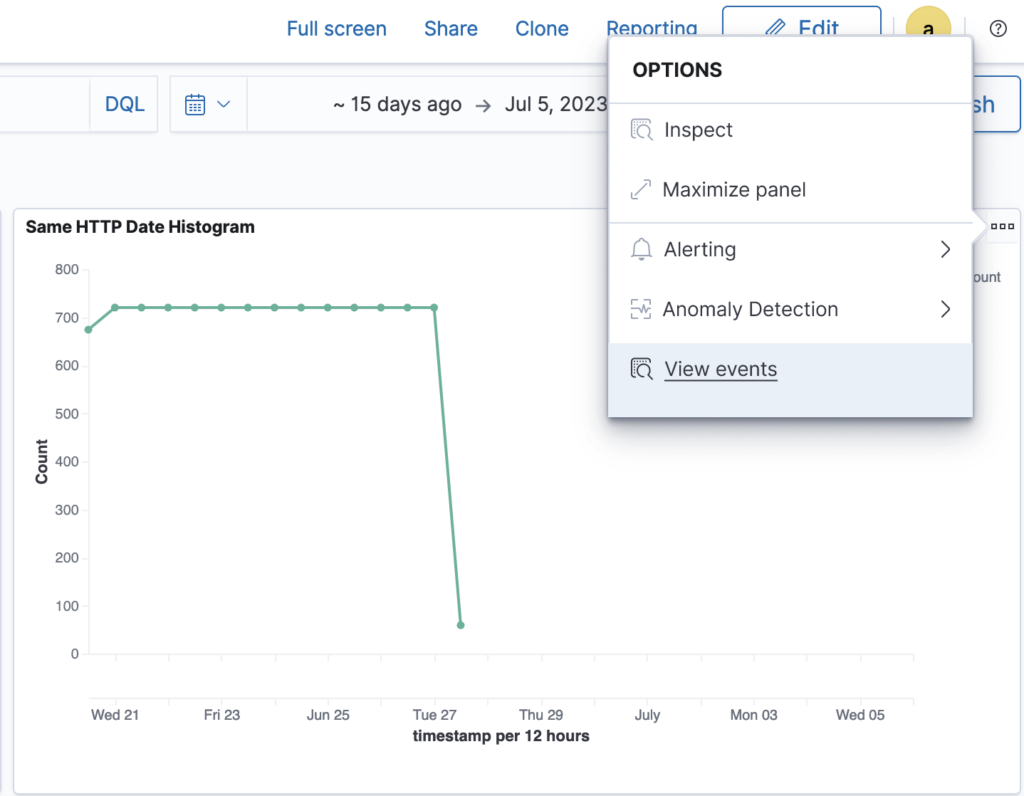This screenshot has width=1024, height=796.
Task: Expand Anomaly Detection chevron arrow
Action: 945,309
